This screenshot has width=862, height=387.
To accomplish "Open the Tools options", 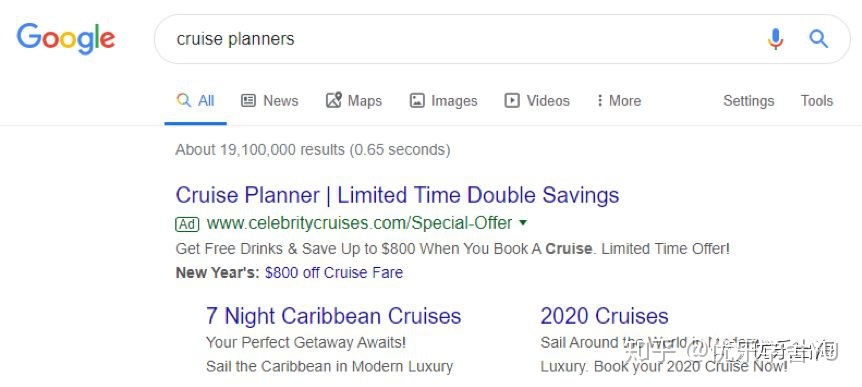I will [816, 101].
